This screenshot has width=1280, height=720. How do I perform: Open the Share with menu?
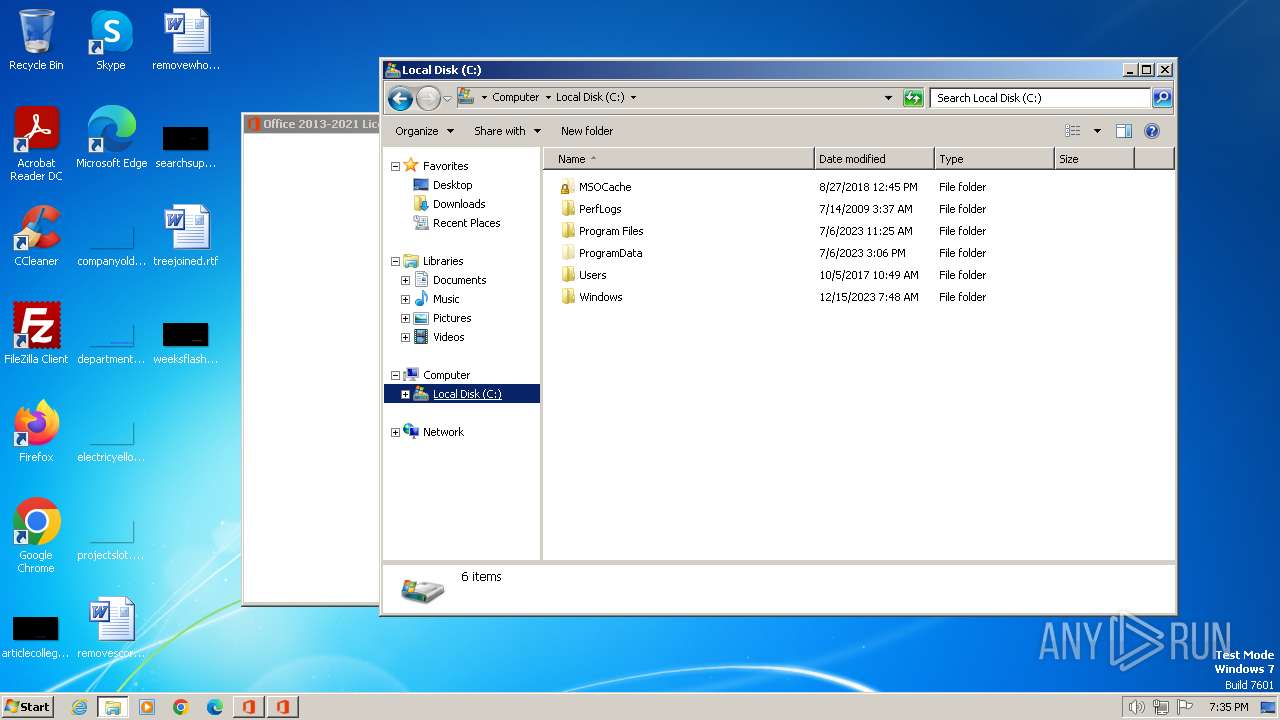click(507, 131)
